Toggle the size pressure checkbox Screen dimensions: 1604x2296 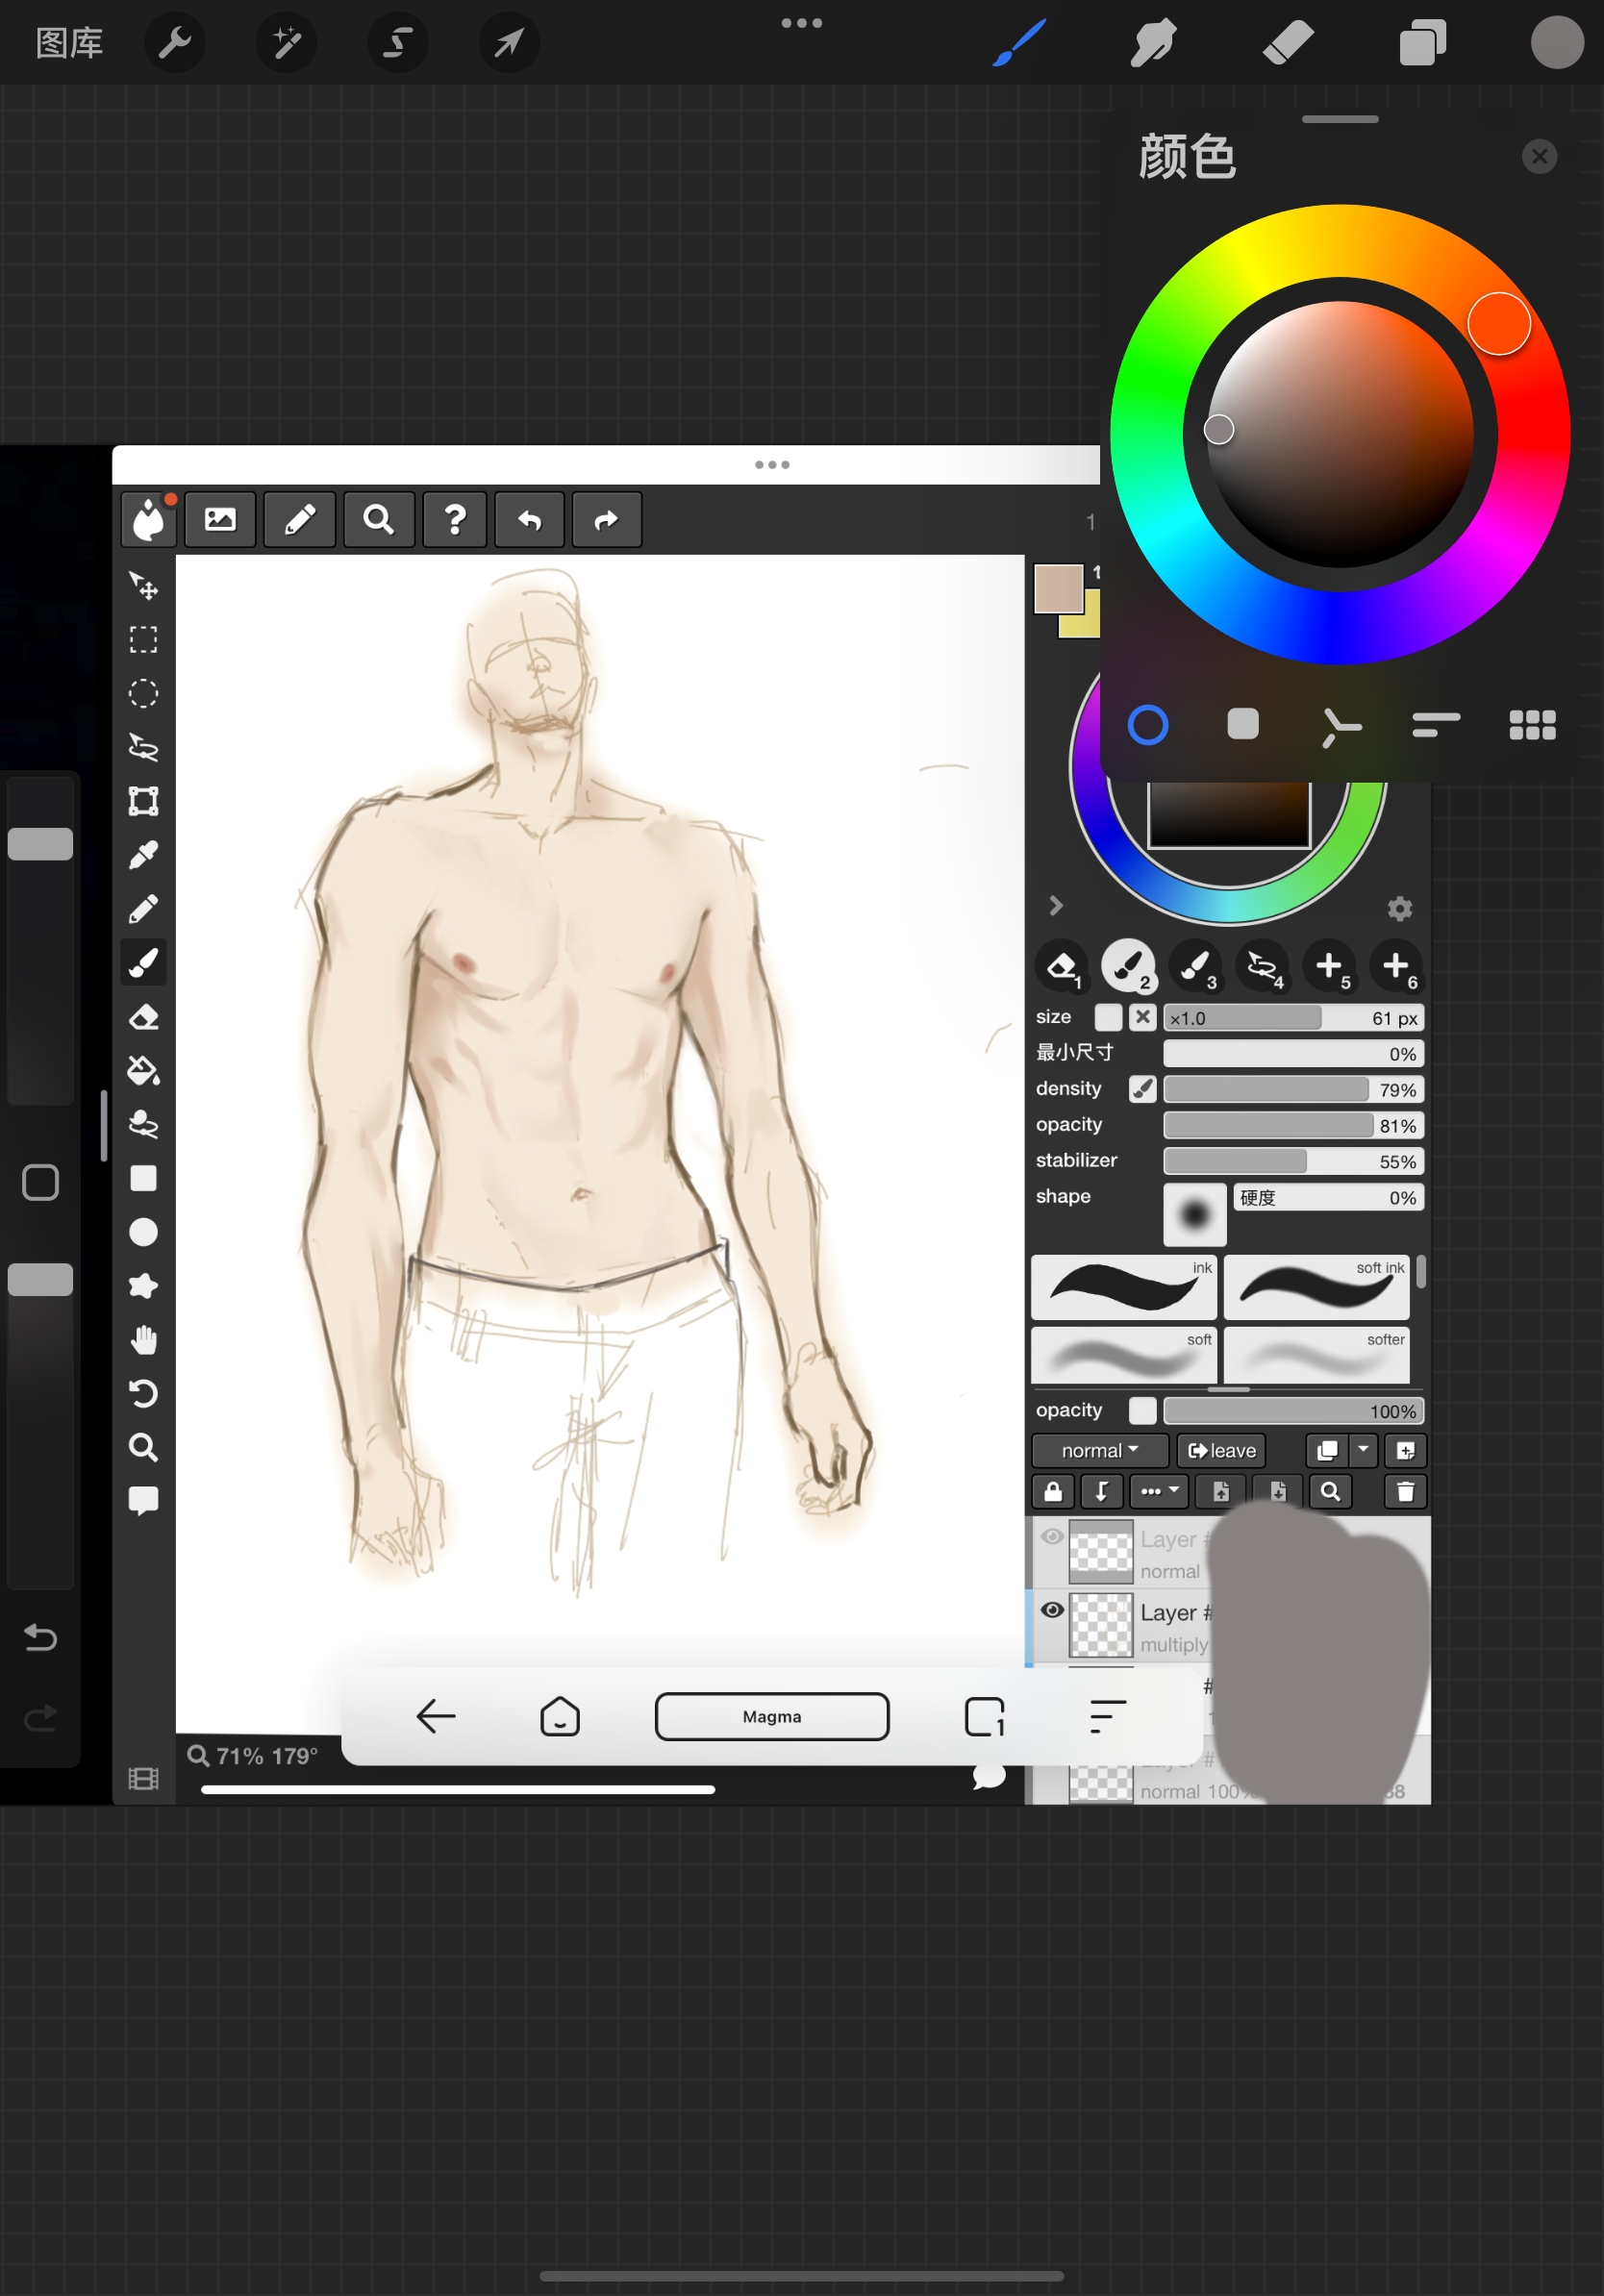1108,1017
